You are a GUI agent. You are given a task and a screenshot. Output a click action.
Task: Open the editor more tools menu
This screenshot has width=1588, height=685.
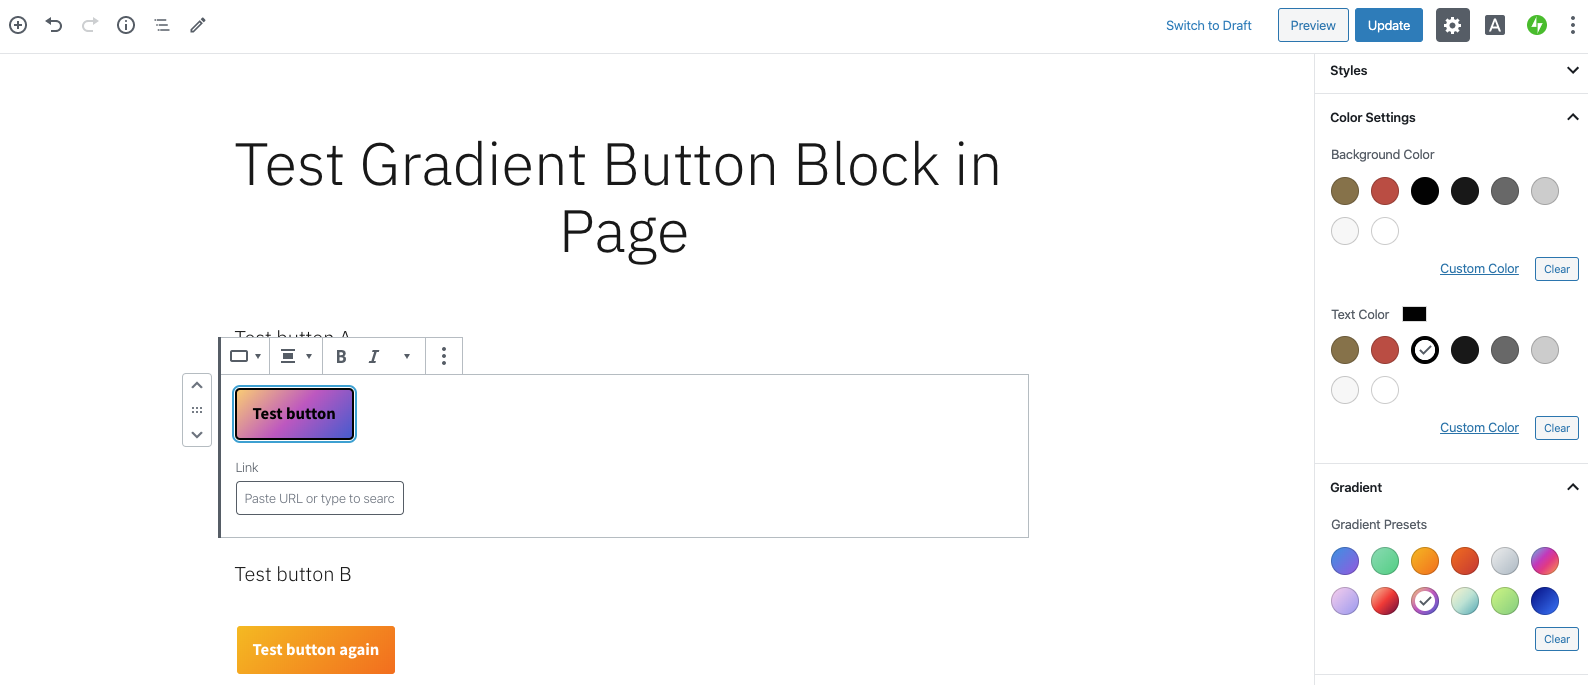[1573, 25]
